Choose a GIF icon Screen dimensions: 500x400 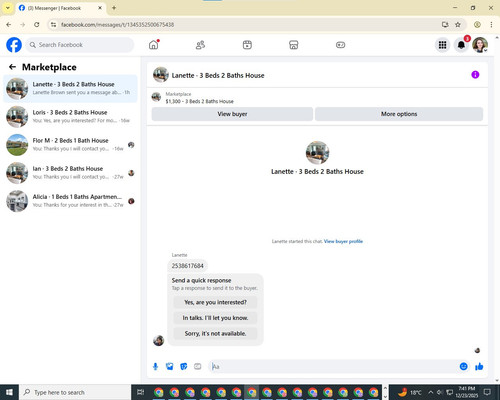[198, 367]
